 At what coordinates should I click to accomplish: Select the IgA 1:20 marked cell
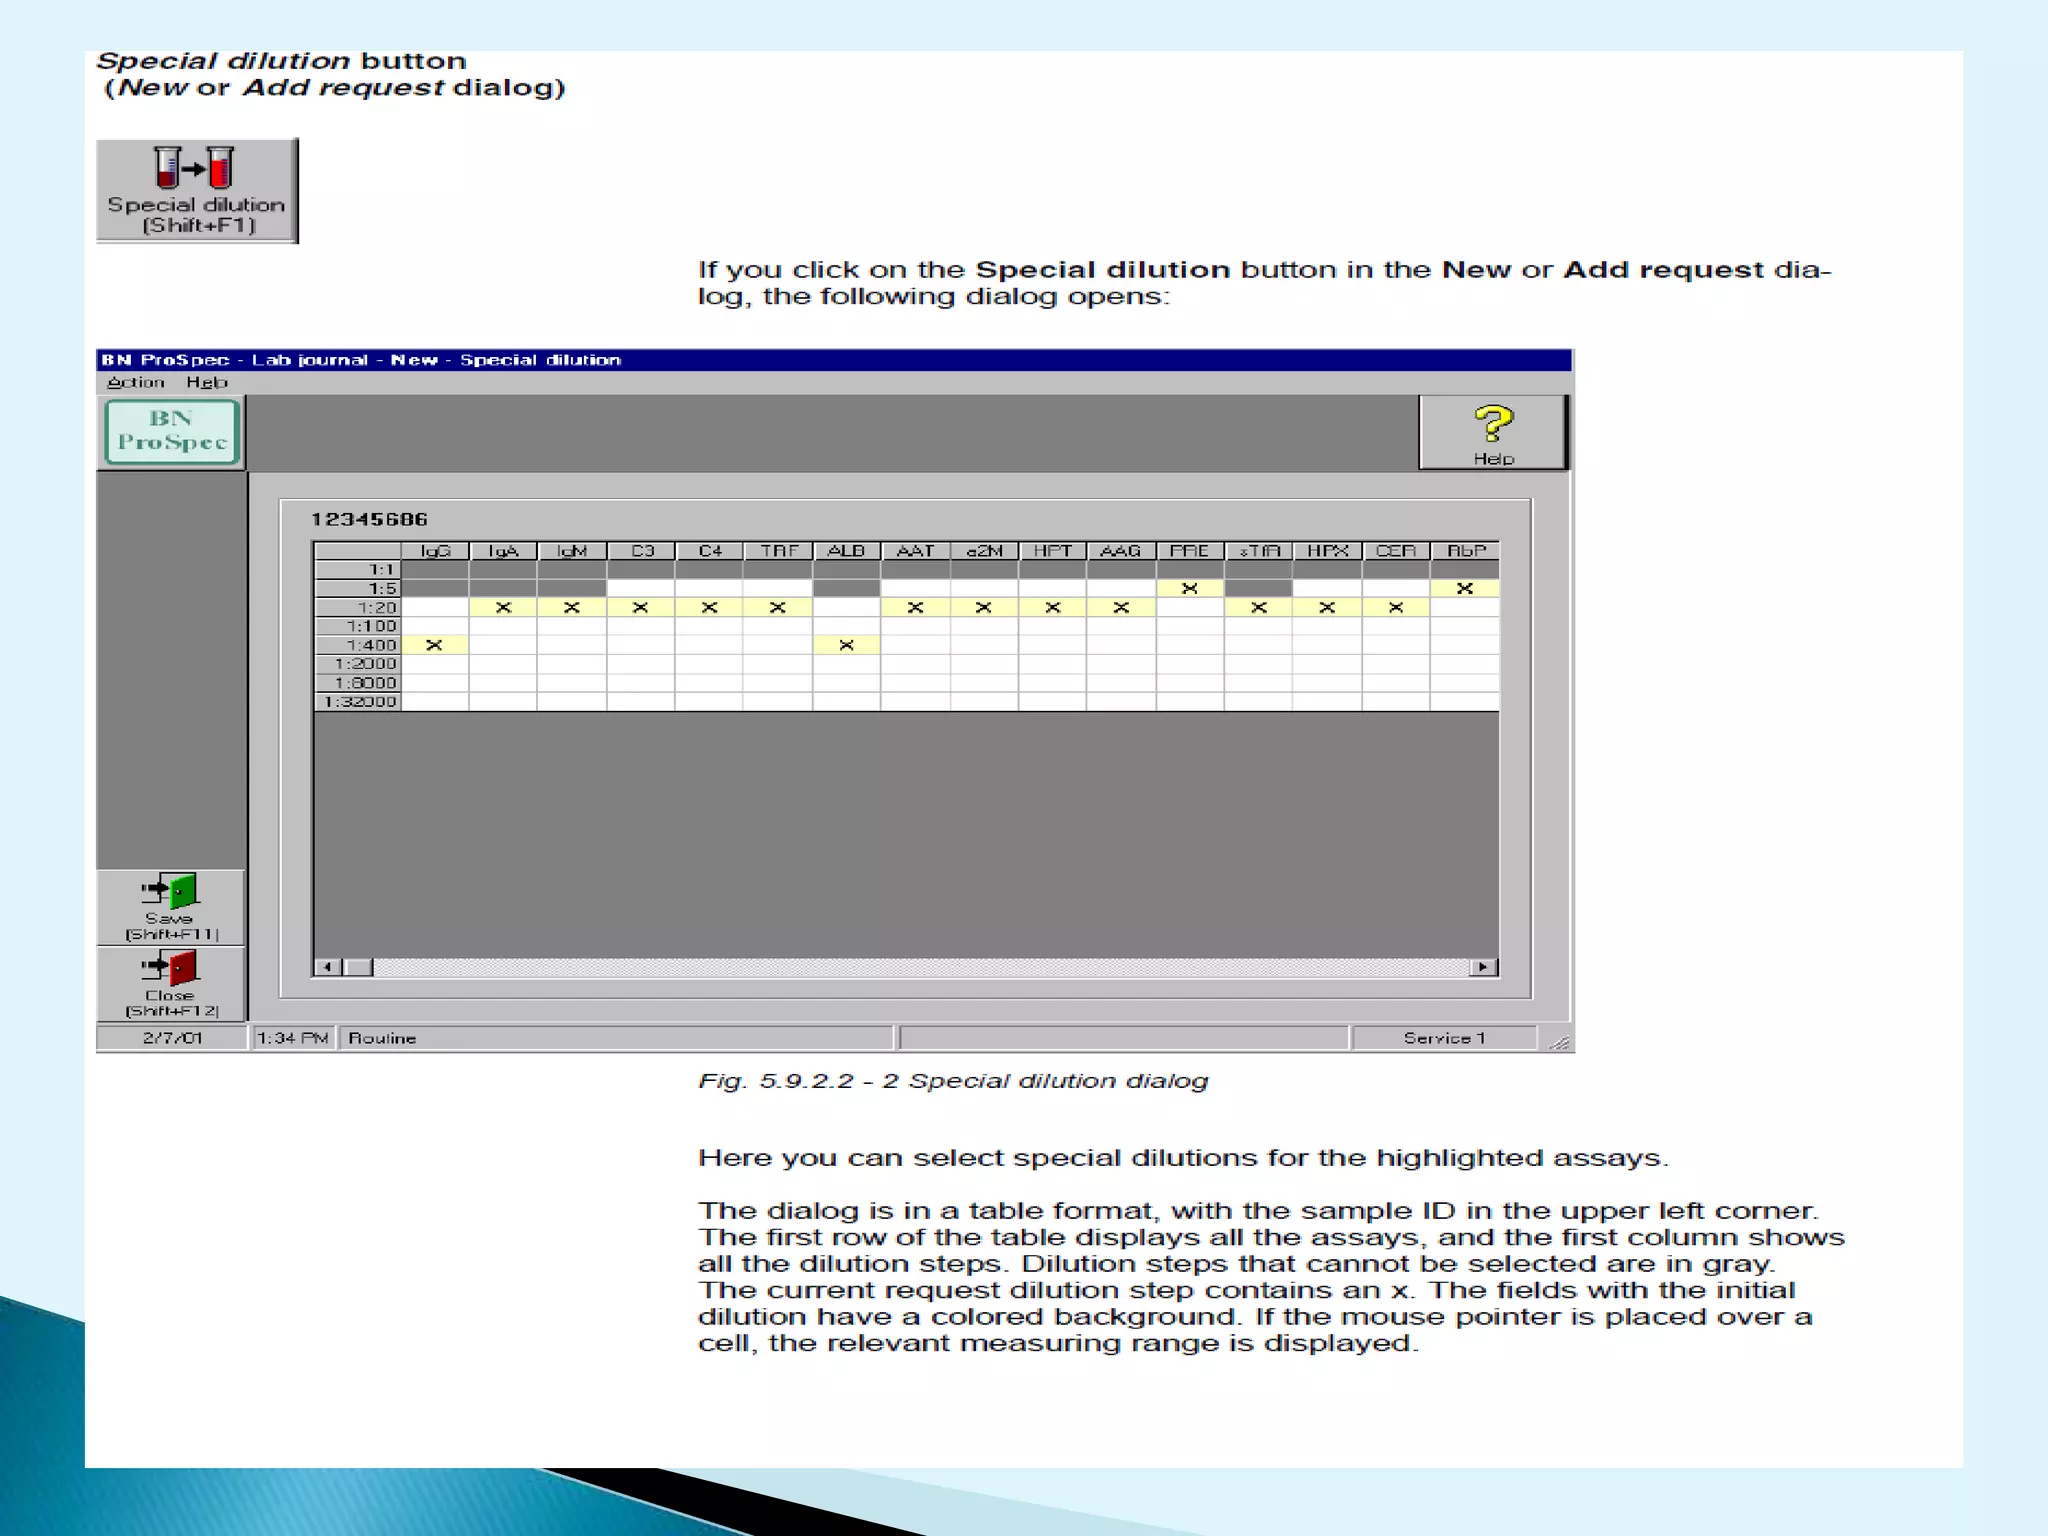tap(503, 607)
